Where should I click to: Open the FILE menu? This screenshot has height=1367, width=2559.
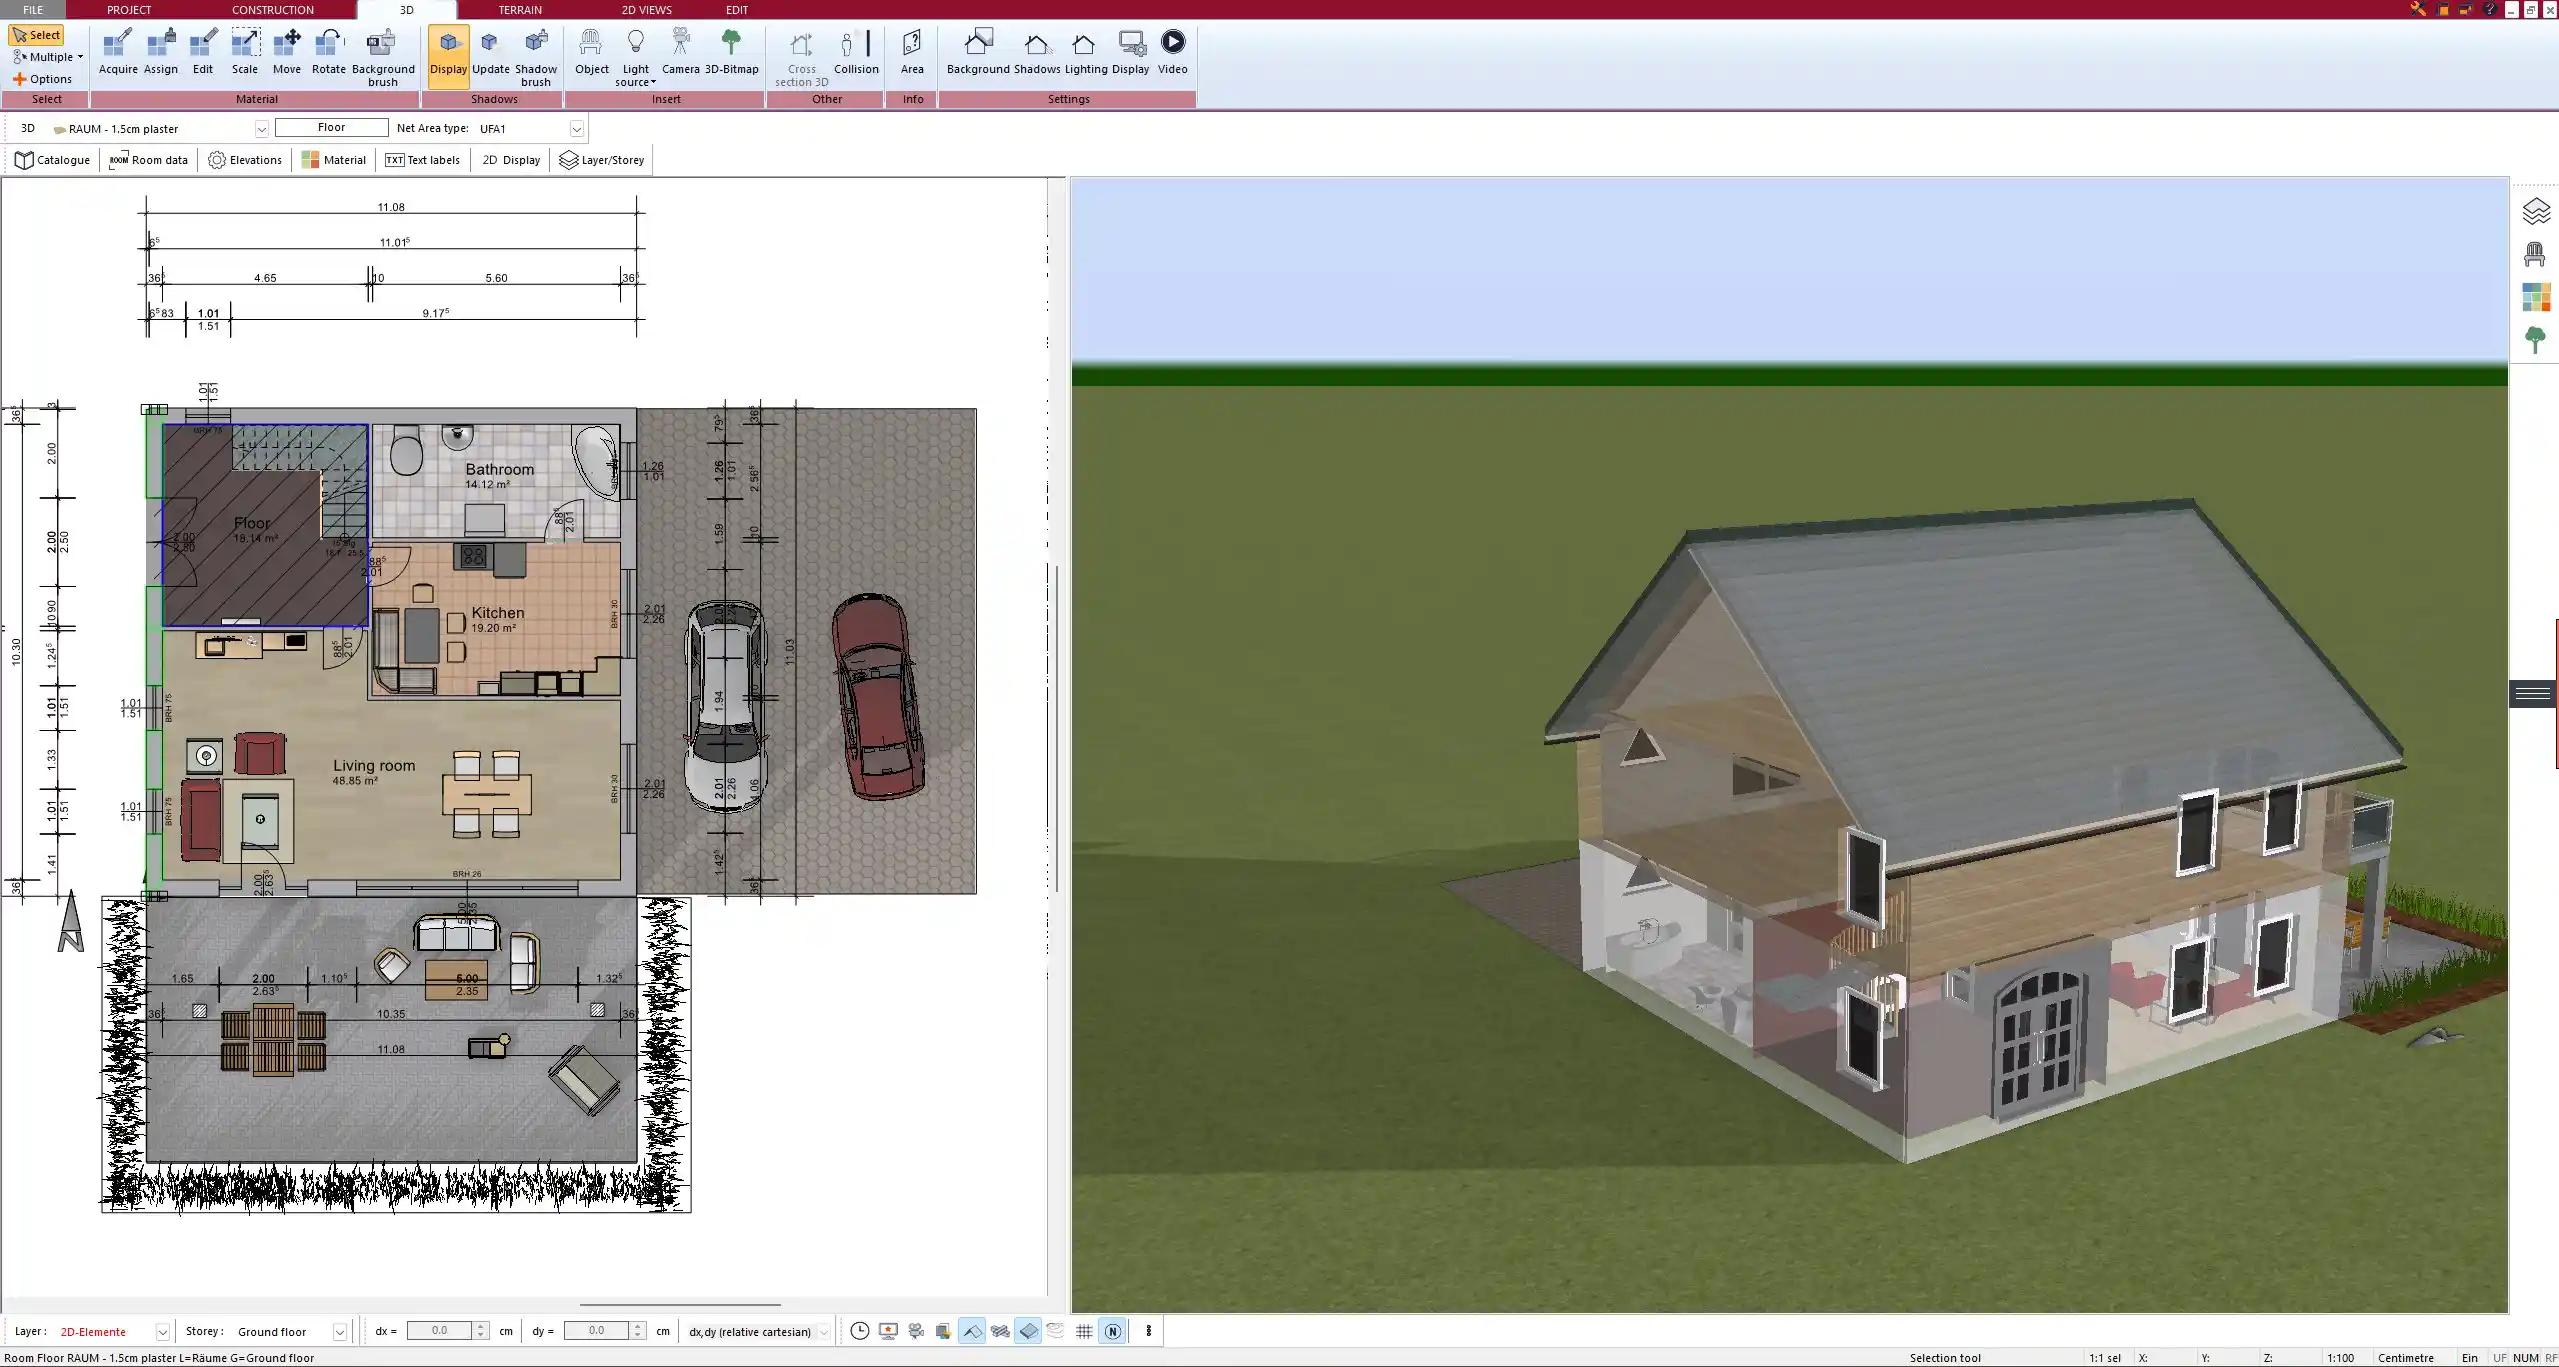(x=33, y=9)
